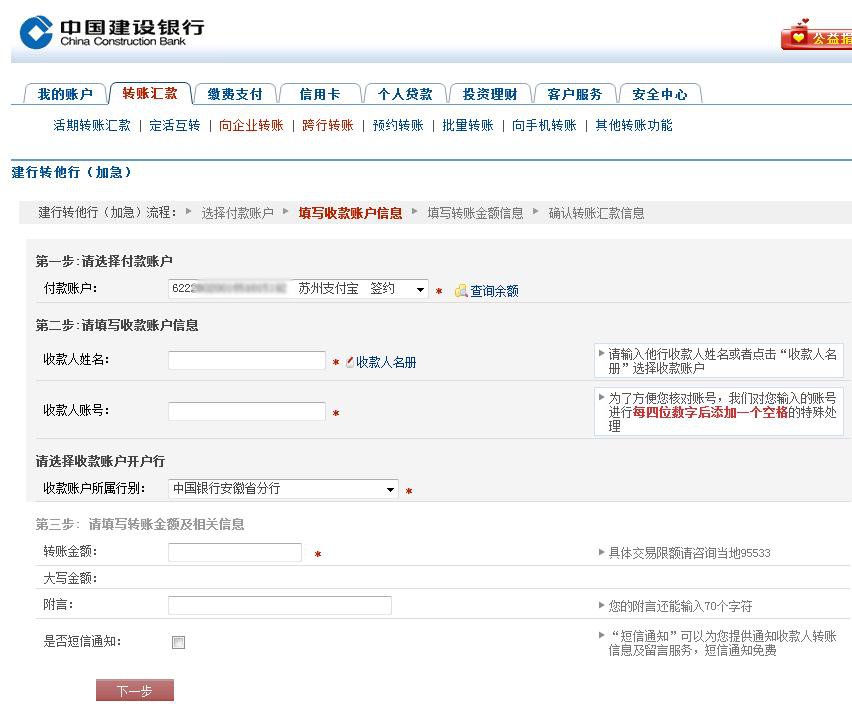Open the 客户服务 tab
852x714 pixels.
[x=574, y=94]
